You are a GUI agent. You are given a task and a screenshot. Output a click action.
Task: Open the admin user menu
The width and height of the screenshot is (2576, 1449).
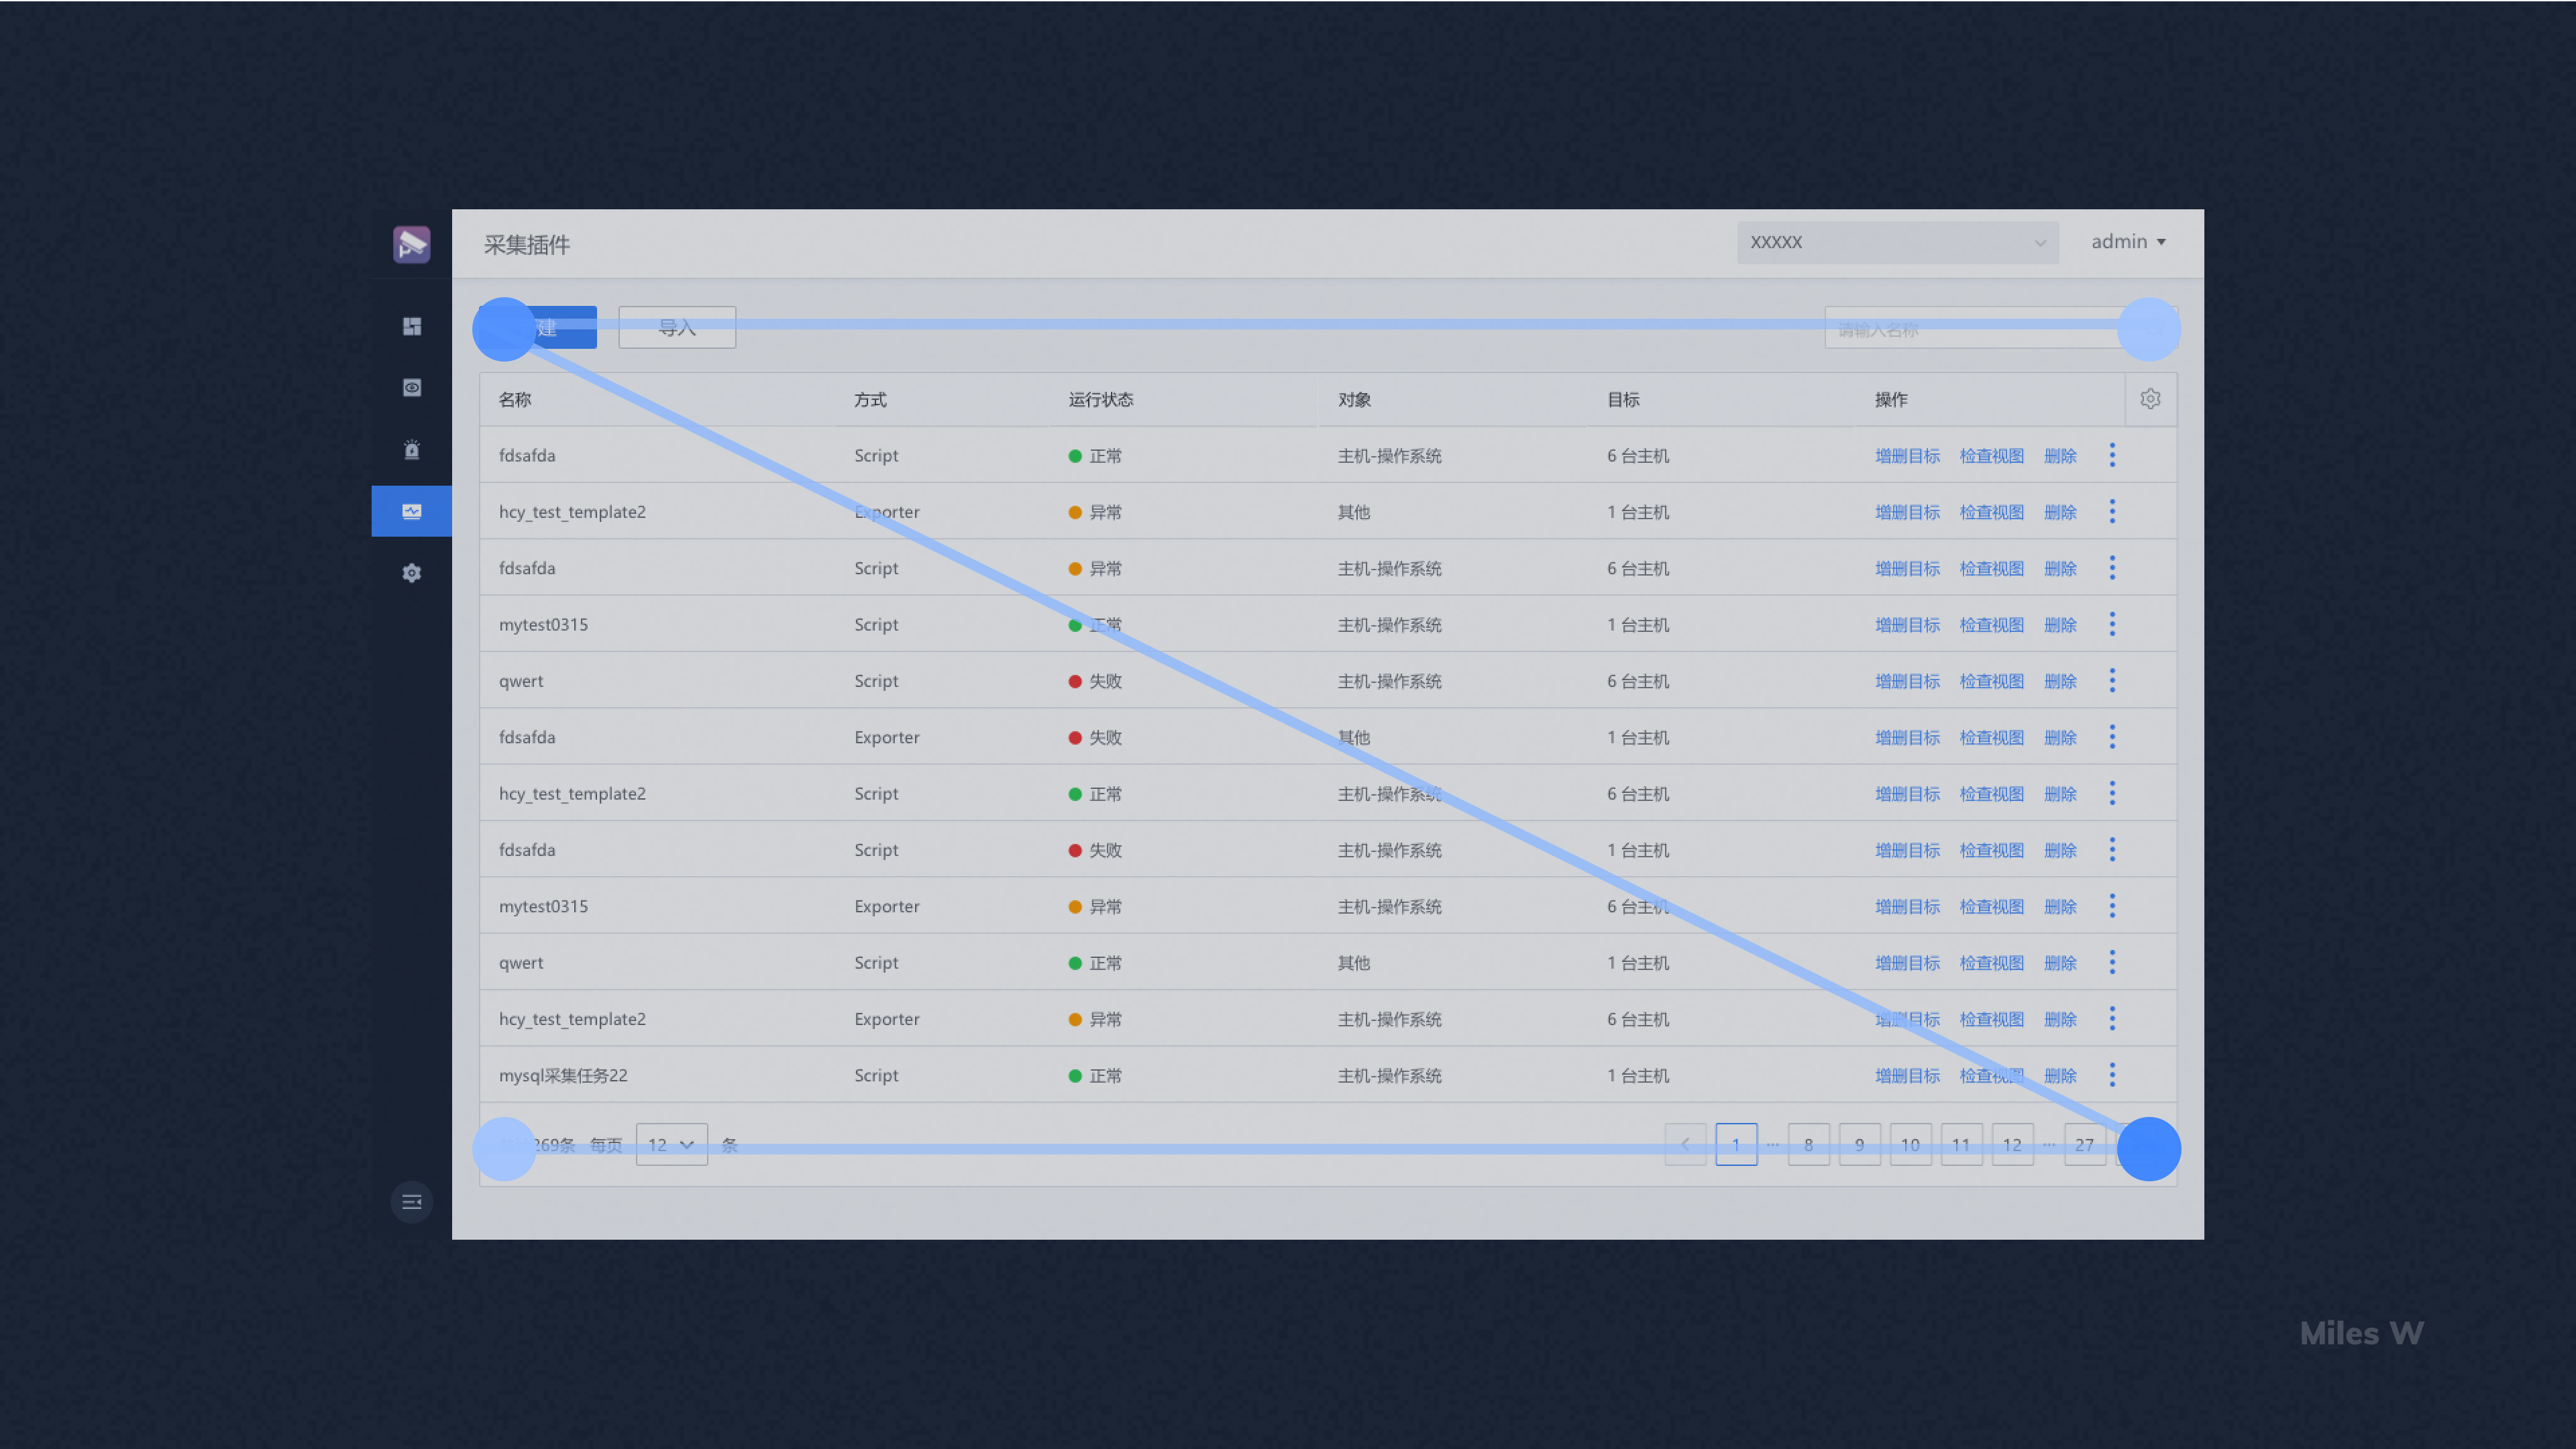(2127, 242)
